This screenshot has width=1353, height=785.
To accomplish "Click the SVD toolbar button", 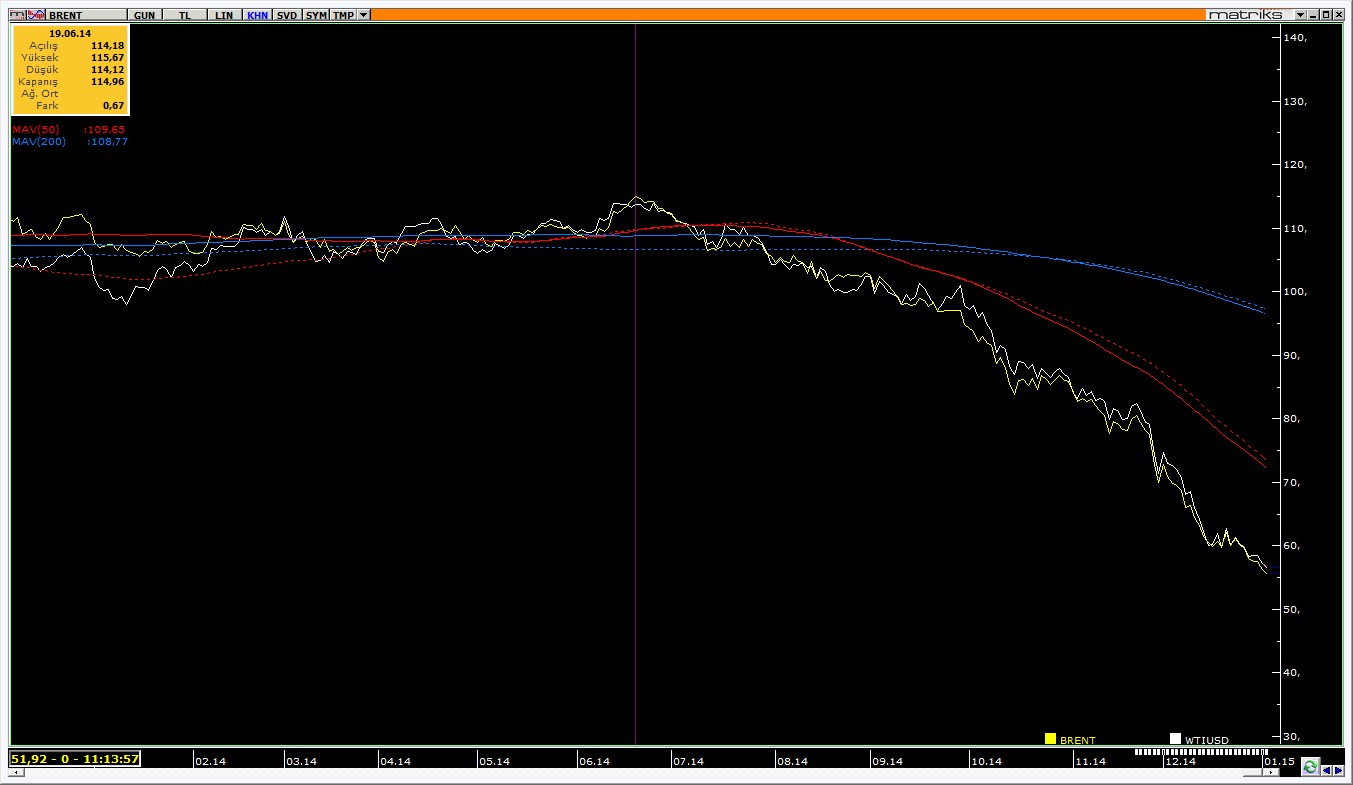I will pyautogui.click(x=287, y=15).
